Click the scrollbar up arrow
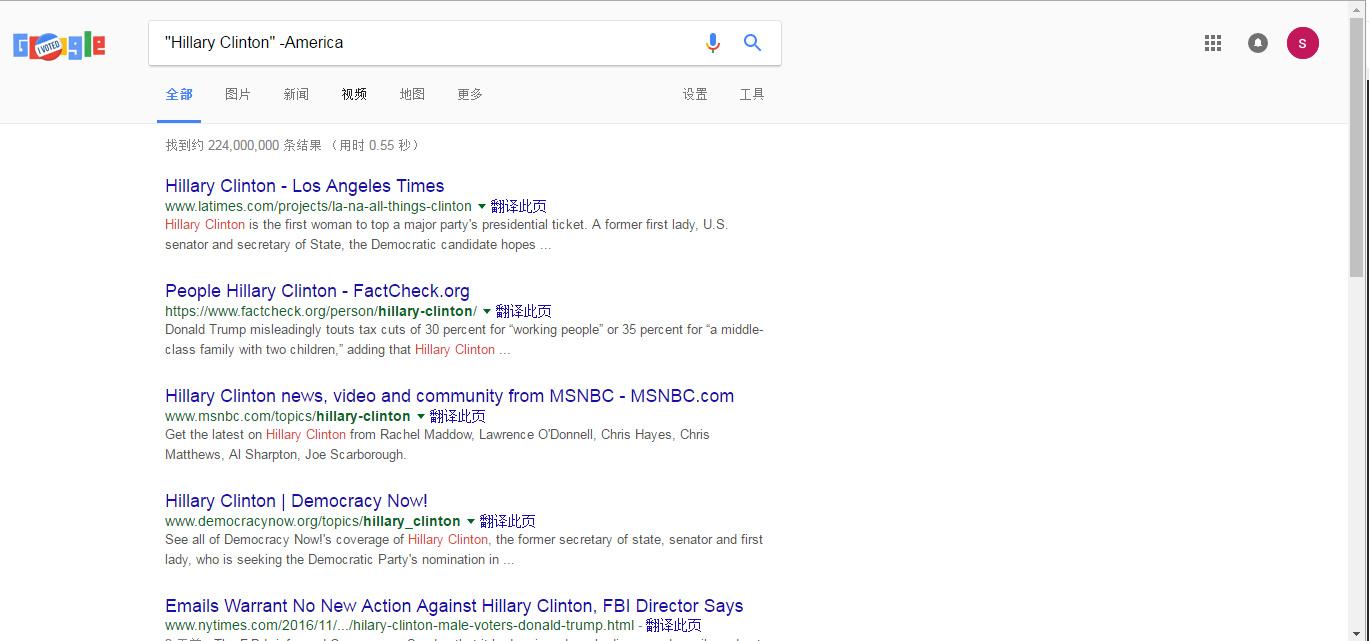 (x=1357, y=8)
